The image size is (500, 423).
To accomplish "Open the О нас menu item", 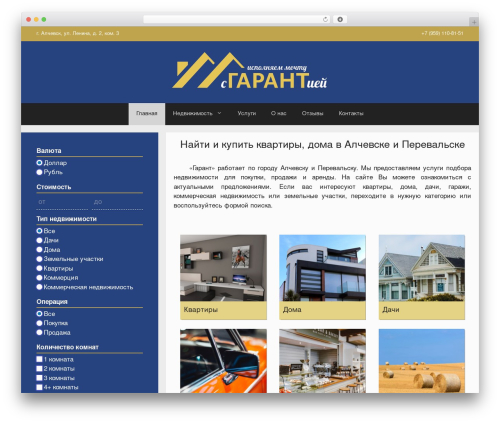I will click(278, 113).
